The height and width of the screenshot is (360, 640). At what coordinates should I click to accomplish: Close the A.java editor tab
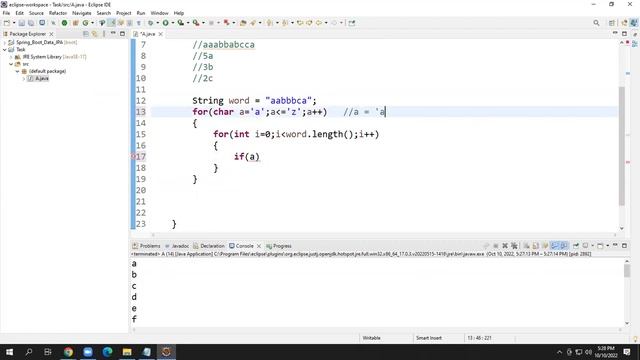pyautogui.click(x=161, y=34)
